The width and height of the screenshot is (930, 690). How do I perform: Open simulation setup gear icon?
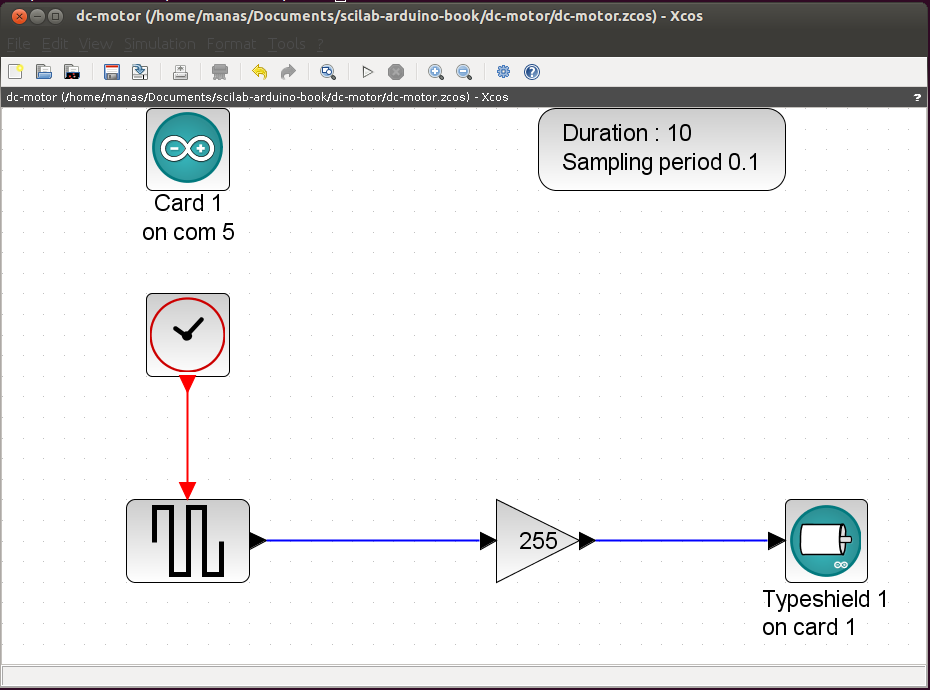(x=503, y=72)
